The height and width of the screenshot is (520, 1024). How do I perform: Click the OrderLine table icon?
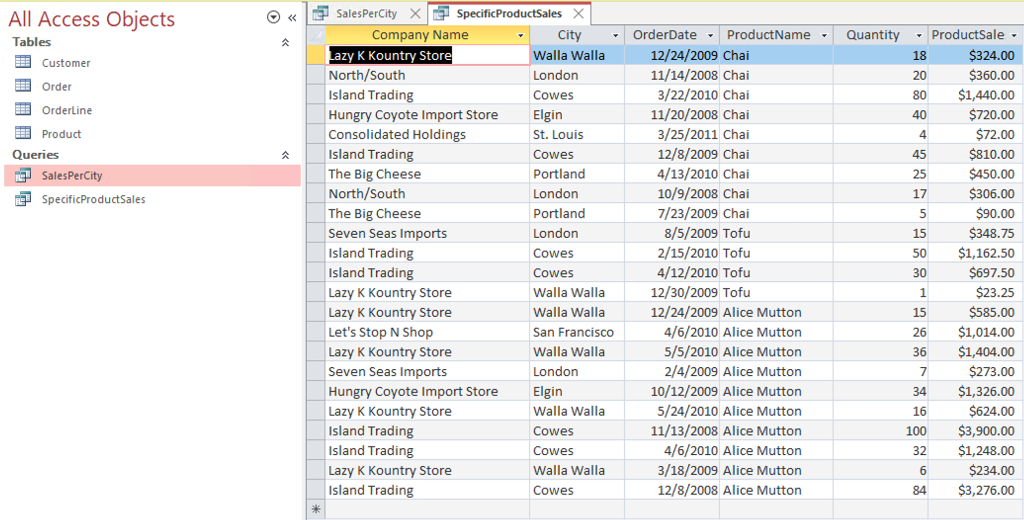[23, 109]
